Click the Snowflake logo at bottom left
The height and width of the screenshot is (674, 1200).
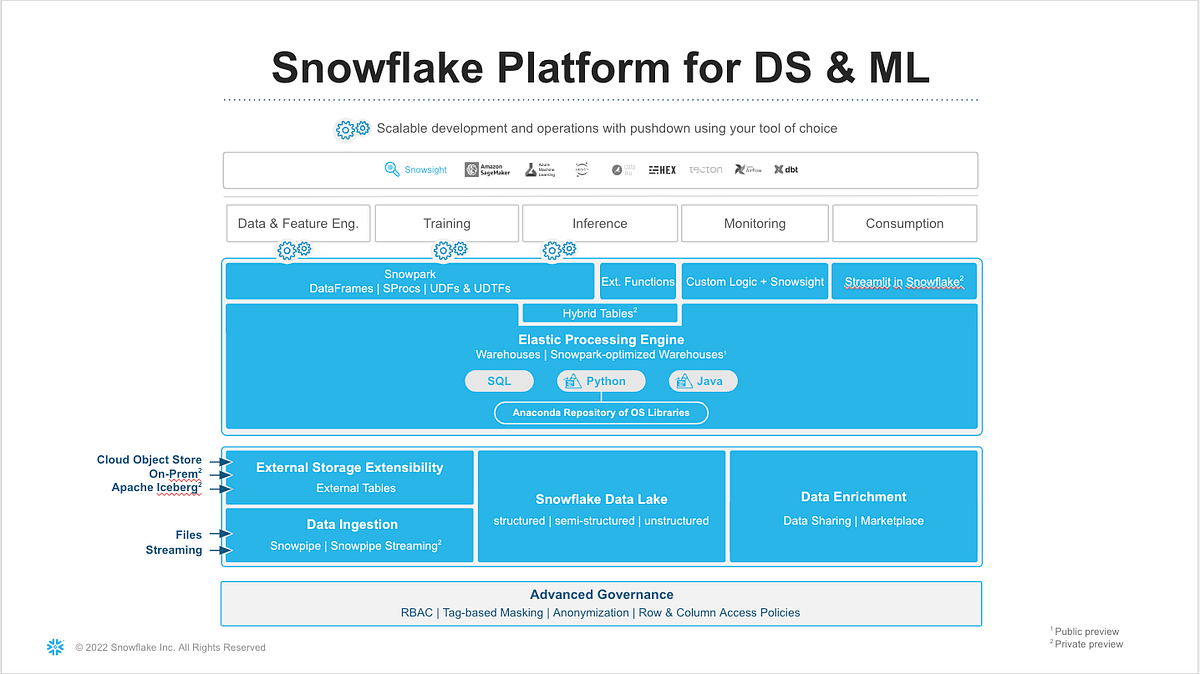pos(55,647)
